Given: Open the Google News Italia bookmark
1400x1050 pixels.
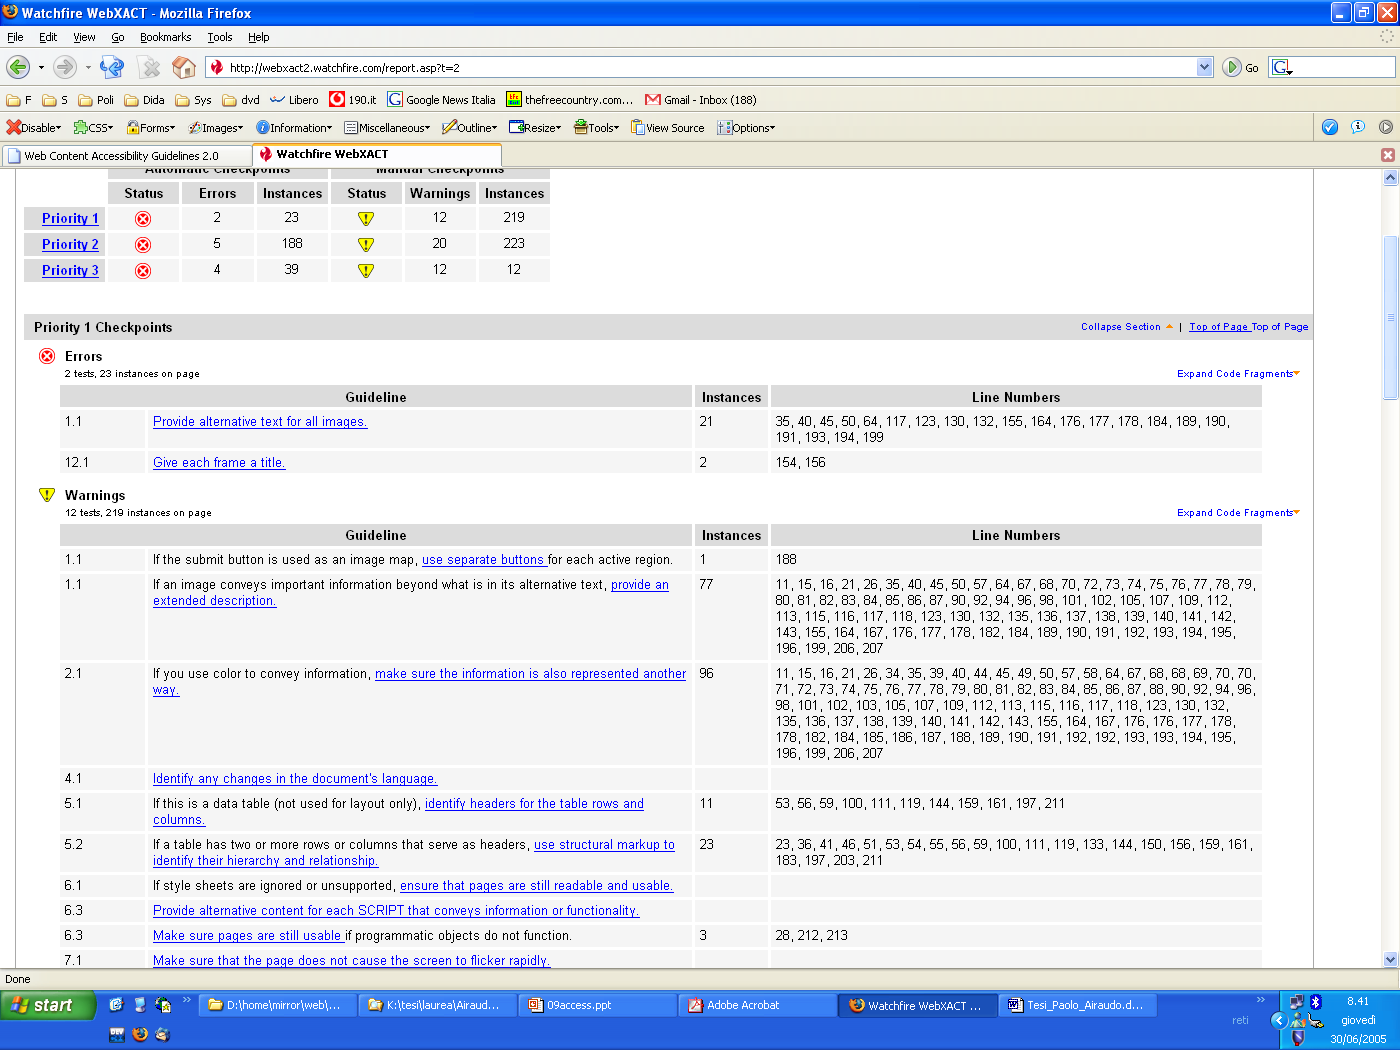Looking at the screenshot, I should point(442,100).
